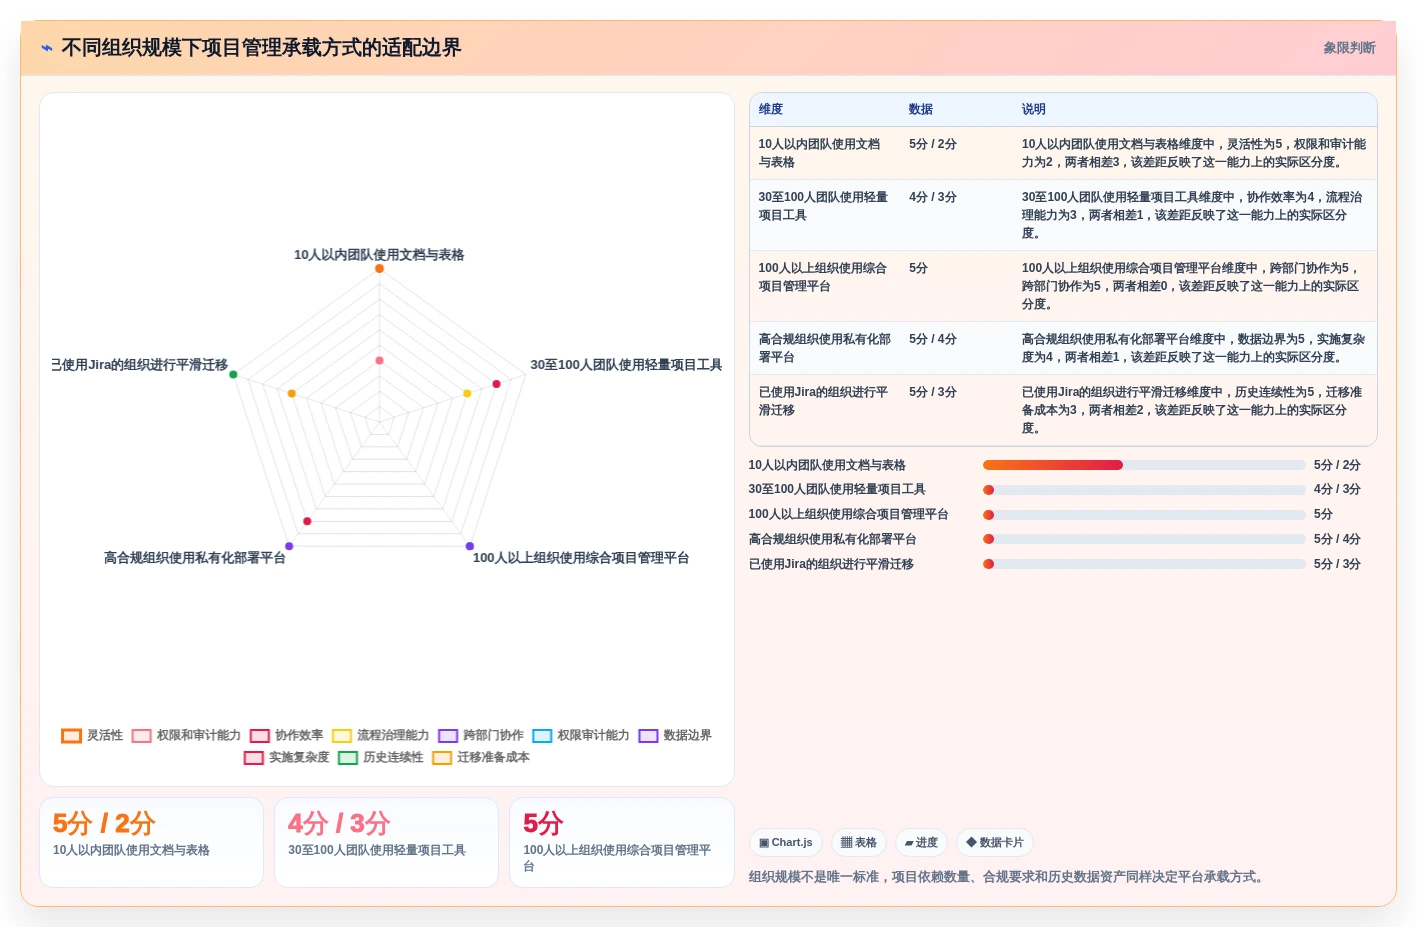
Task: Click the red radar point on the 30至100人 axis
Action: coord(496,384)
